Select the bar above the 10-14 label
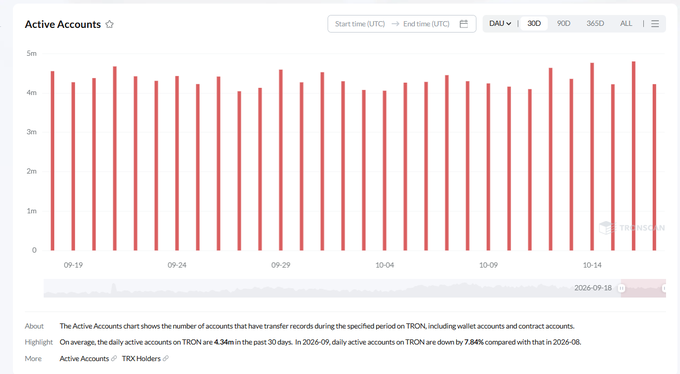The width and height of the screenshot is (680, 374). [x=592, y=157]
